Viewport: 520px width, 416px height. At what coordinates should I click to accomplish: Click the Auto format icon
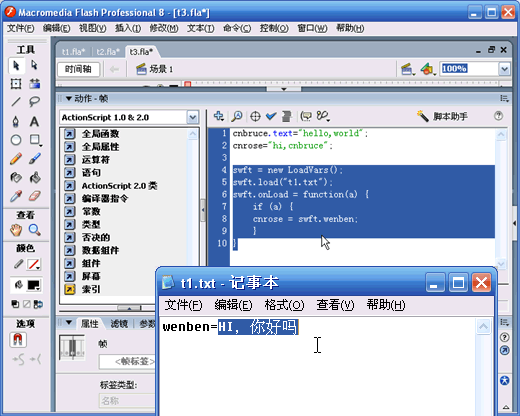coord(286,116)
